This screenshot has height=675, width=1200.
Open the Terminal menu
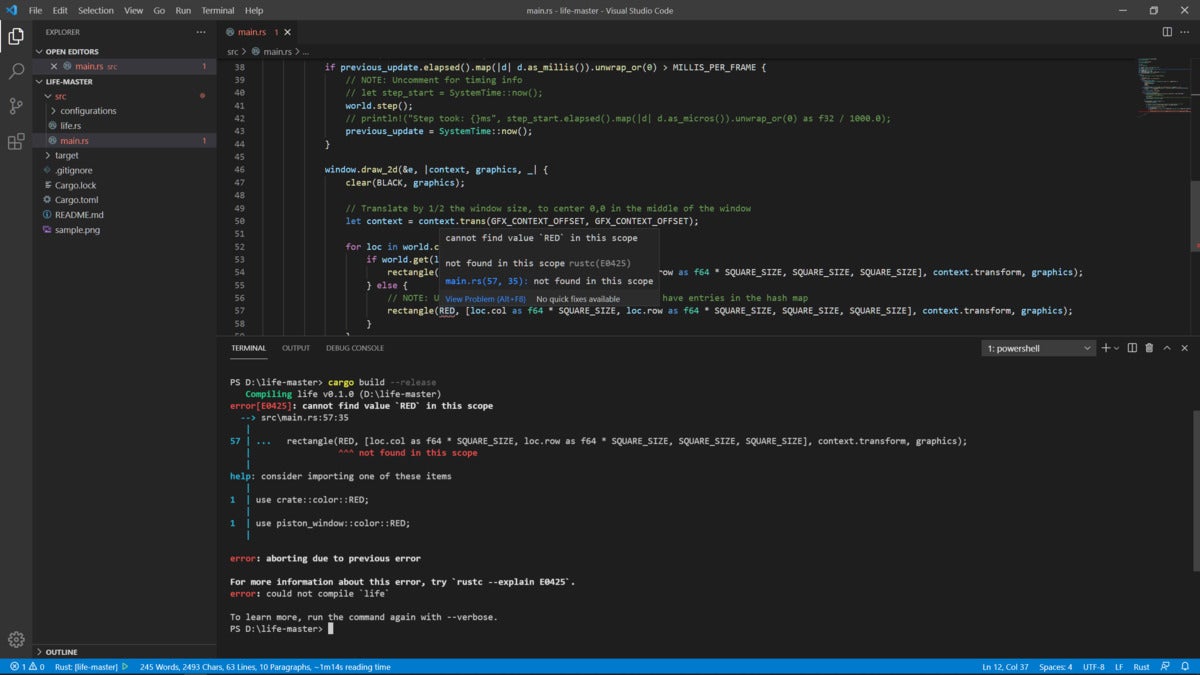coord(218,10)
